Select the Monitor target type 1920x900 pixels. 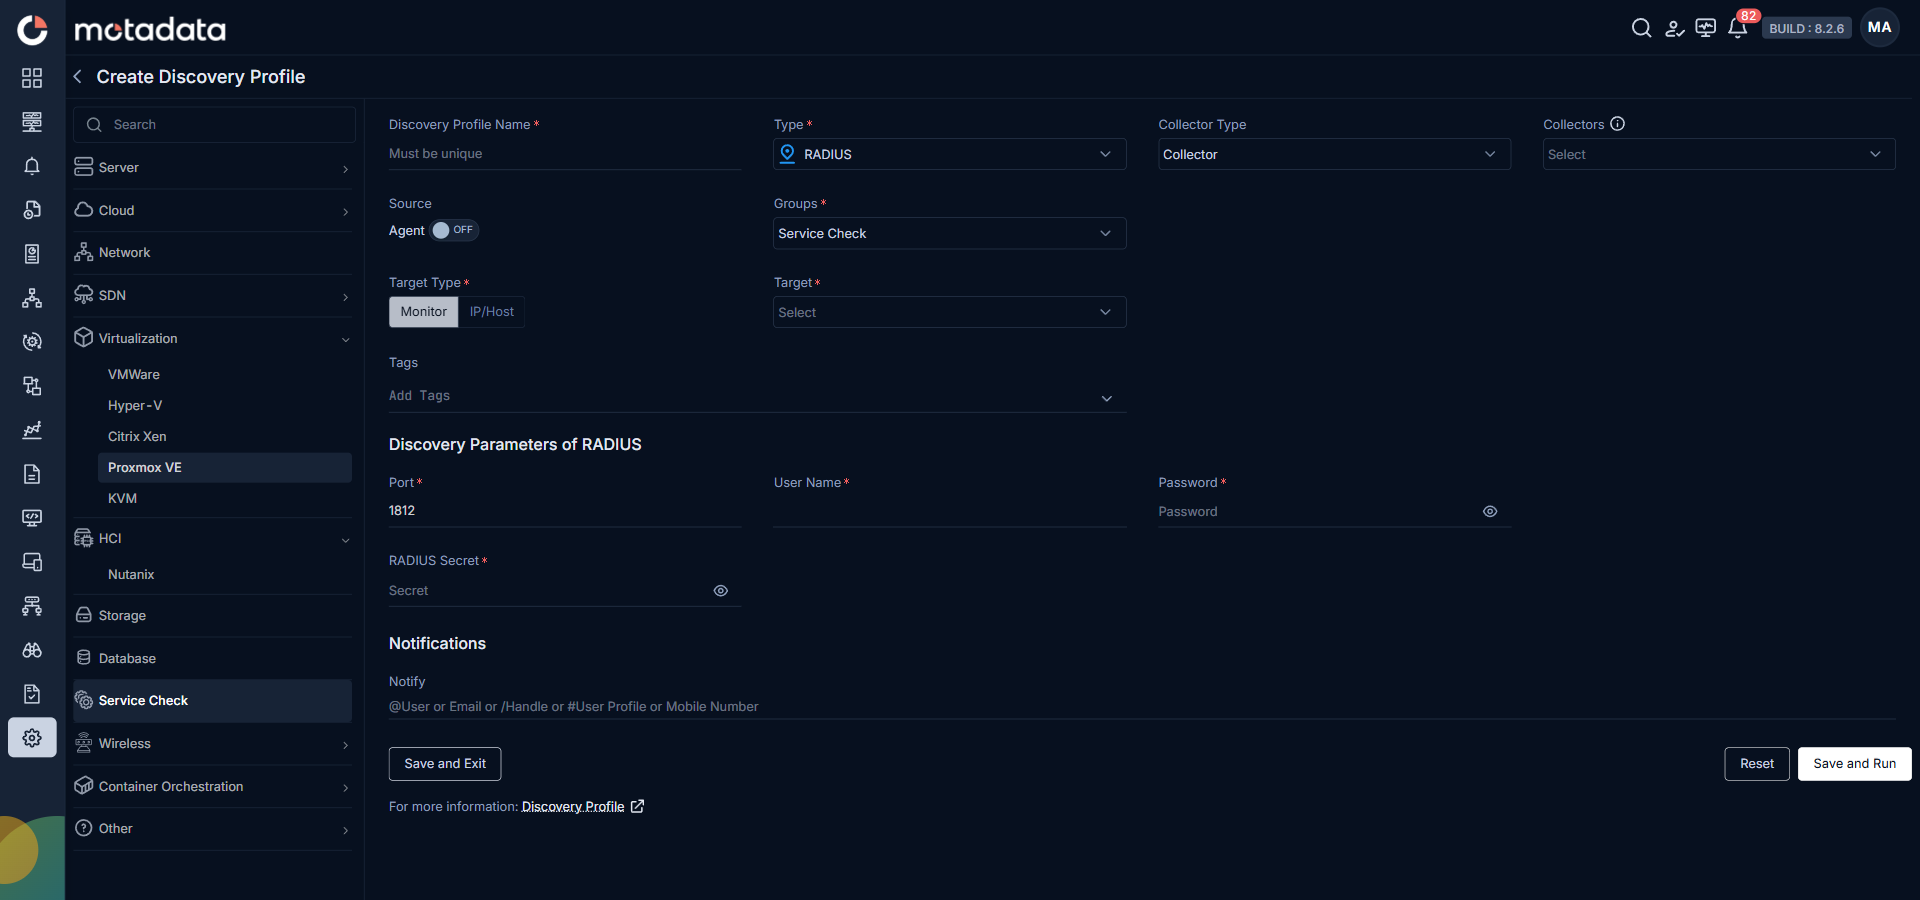(x=424, y=312)
